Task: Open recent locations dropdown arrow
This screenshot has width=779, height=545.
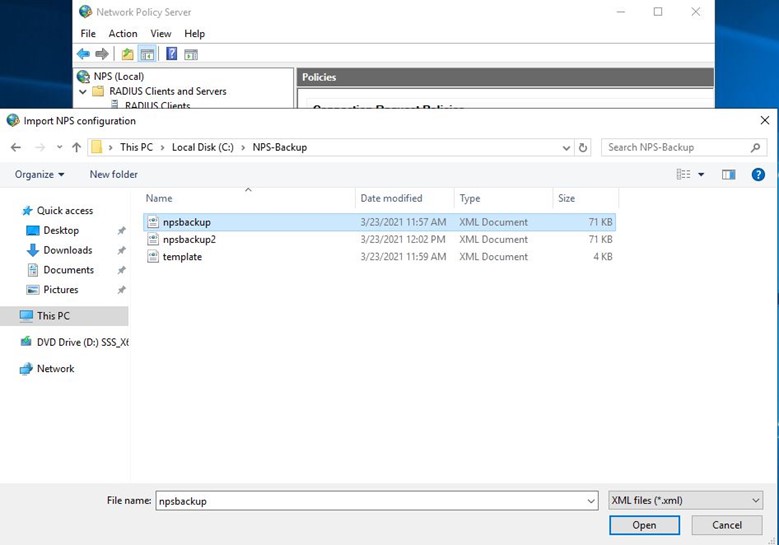Action: click(x=60, y=147)
